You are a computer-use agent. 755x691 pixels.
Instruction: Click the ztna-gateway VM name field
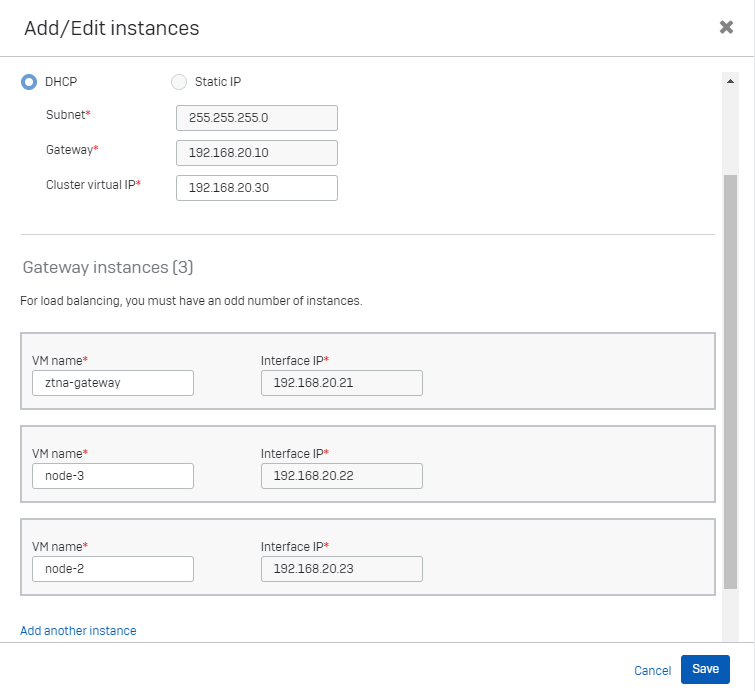pos(112,383)
